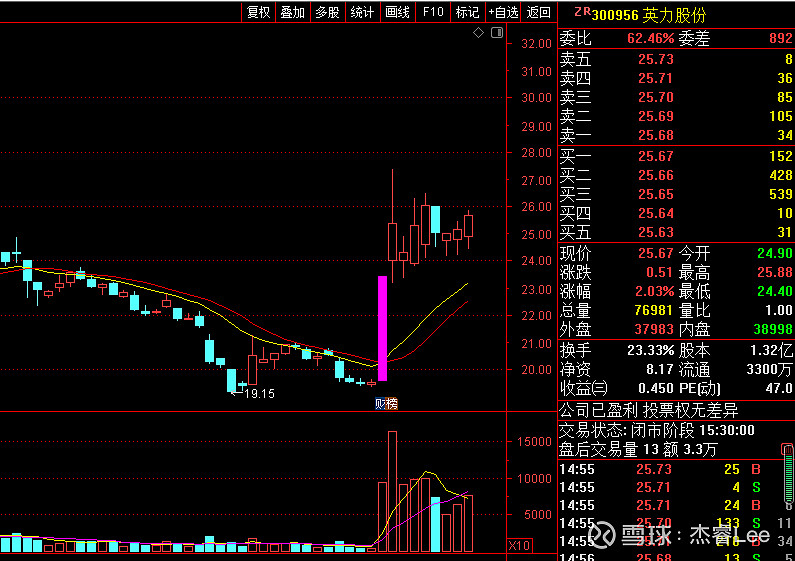Toggle the panel layout icon near price axis
Screen dimensions: 795x561
click(497, 33)
